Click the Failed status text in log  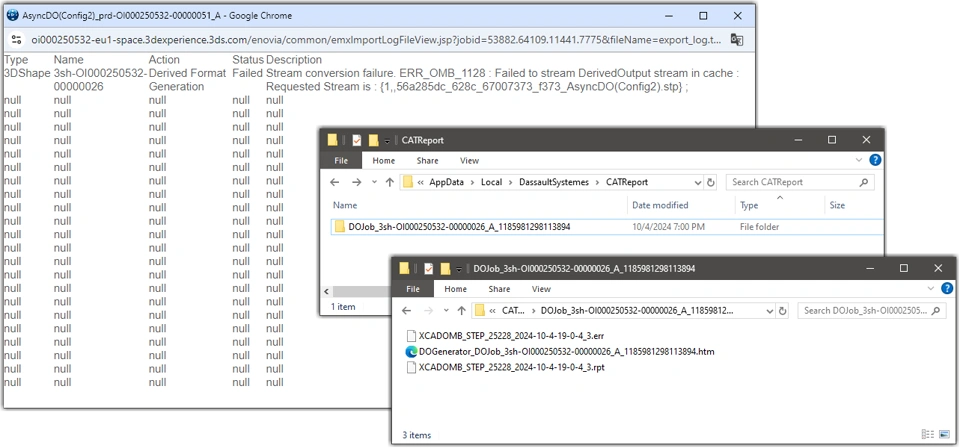(x=247, y=73)
